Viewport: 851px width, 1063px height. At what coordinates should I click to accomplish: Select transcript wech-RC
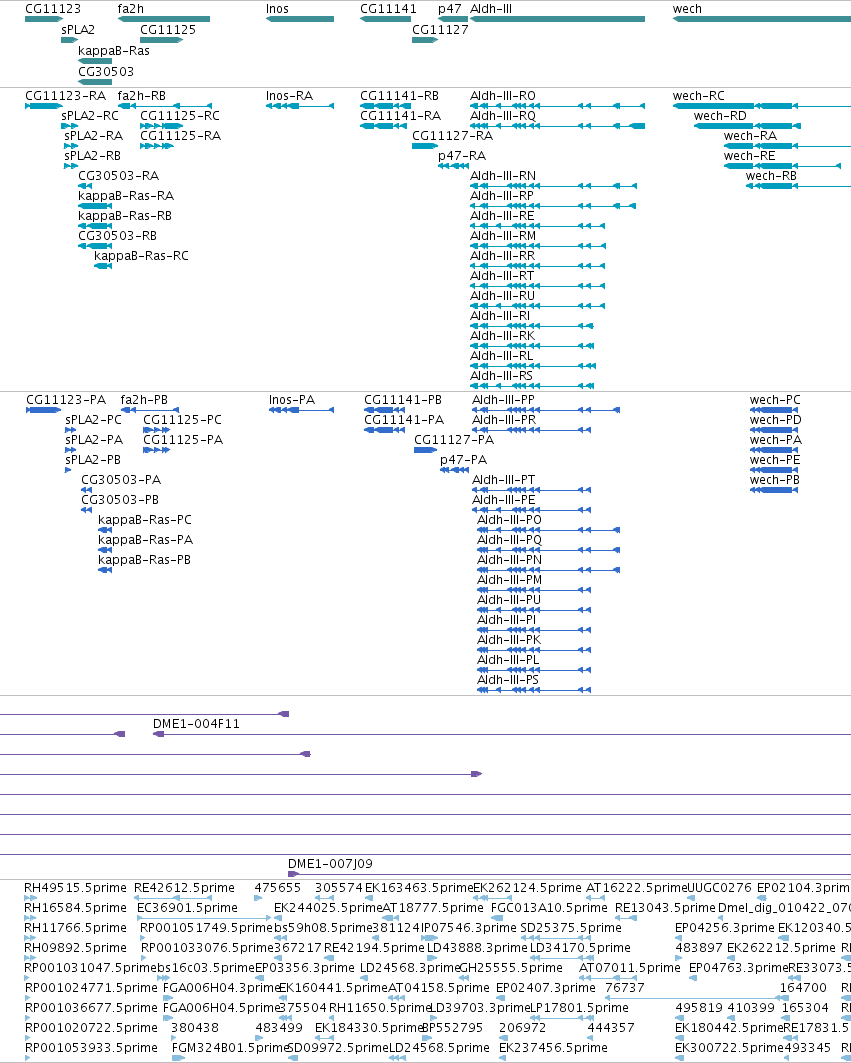click(698, 96)
